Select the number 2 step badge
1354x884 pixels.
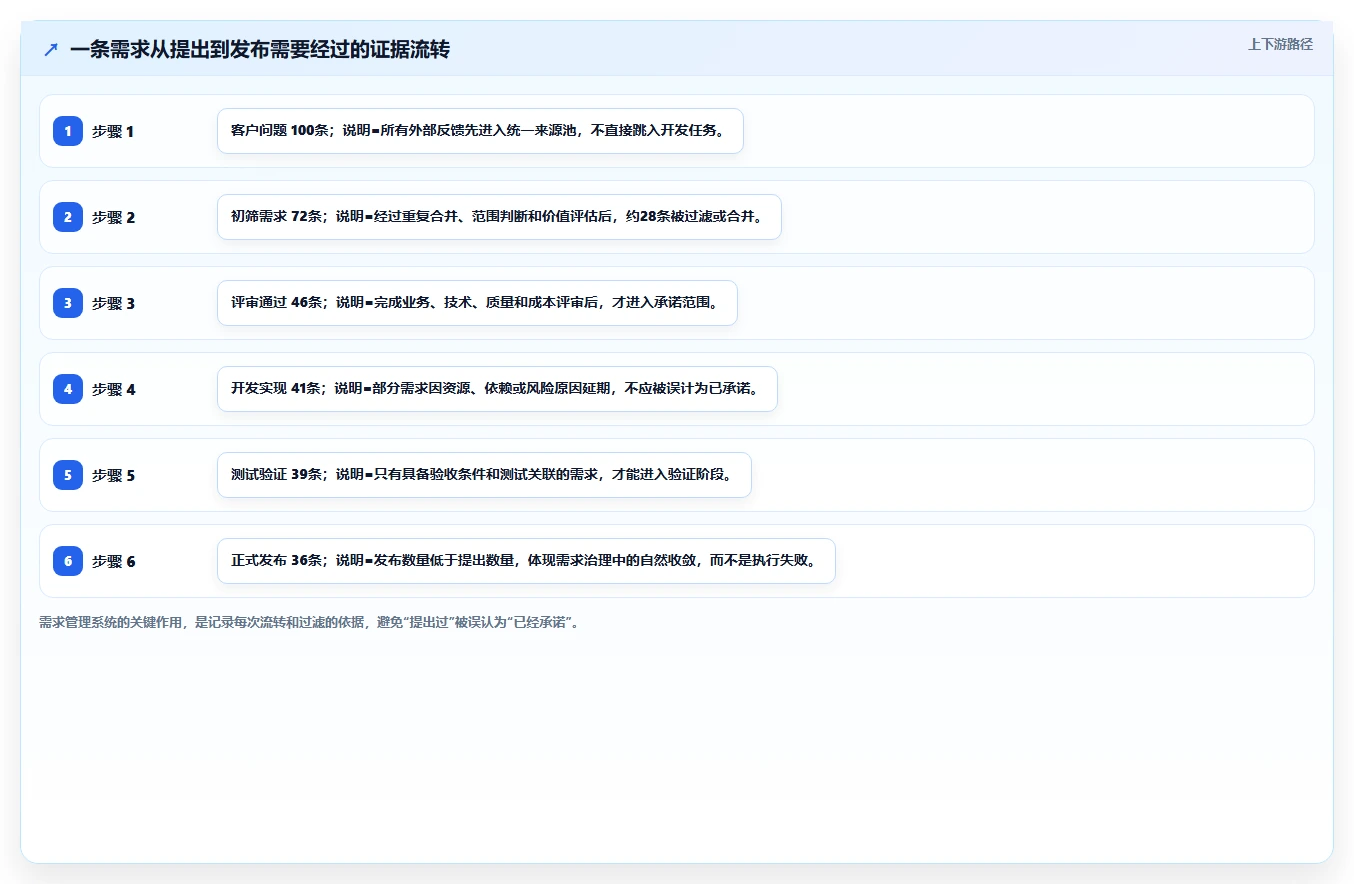[x=68, y=217]
